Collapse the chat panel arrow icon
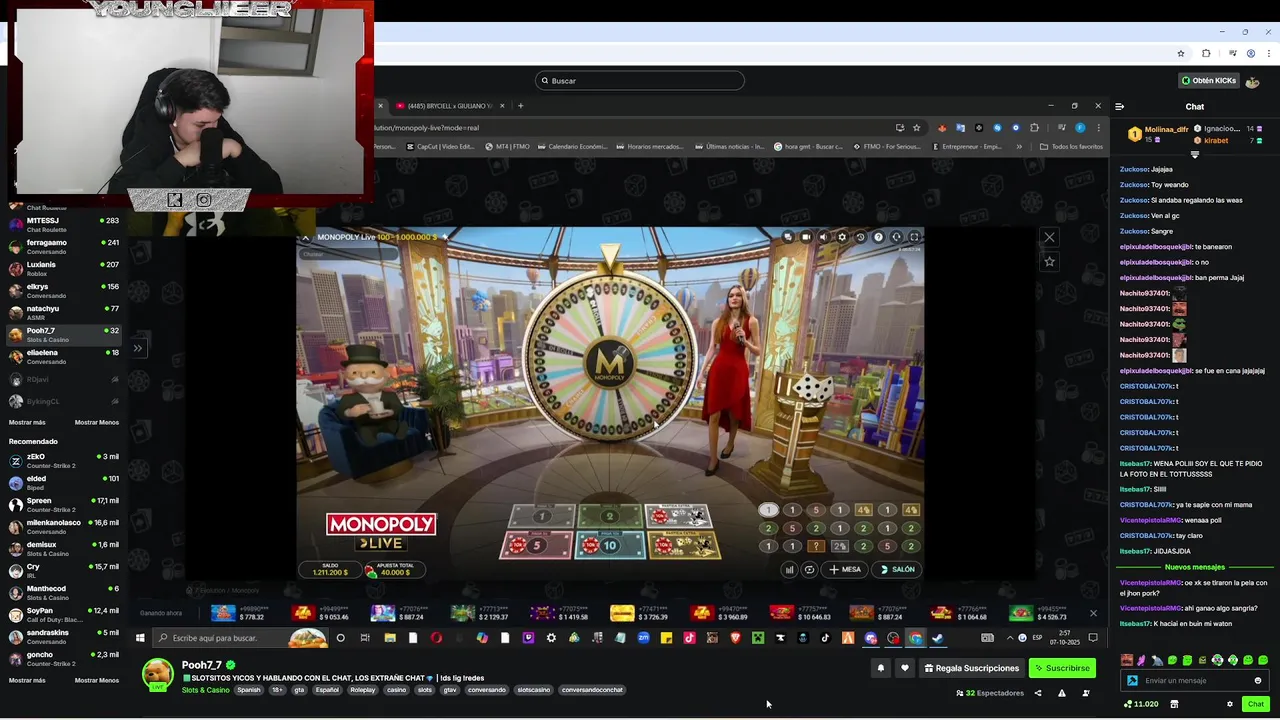The image size is (1280, 720). (1119, 106)
